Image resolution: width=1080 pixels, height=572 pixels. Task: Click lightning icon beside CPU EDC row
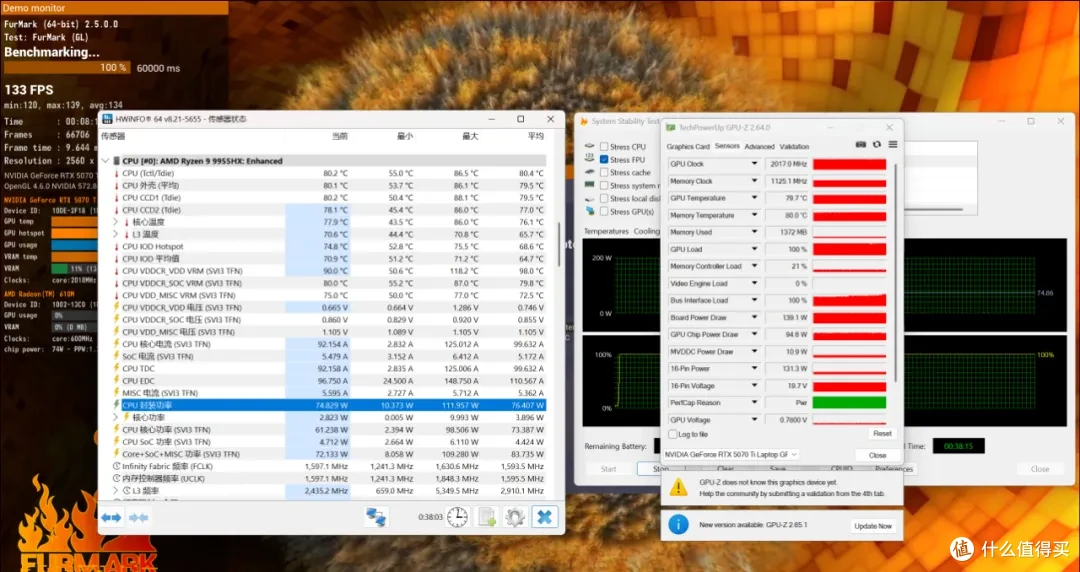click(x=116, y=380)
